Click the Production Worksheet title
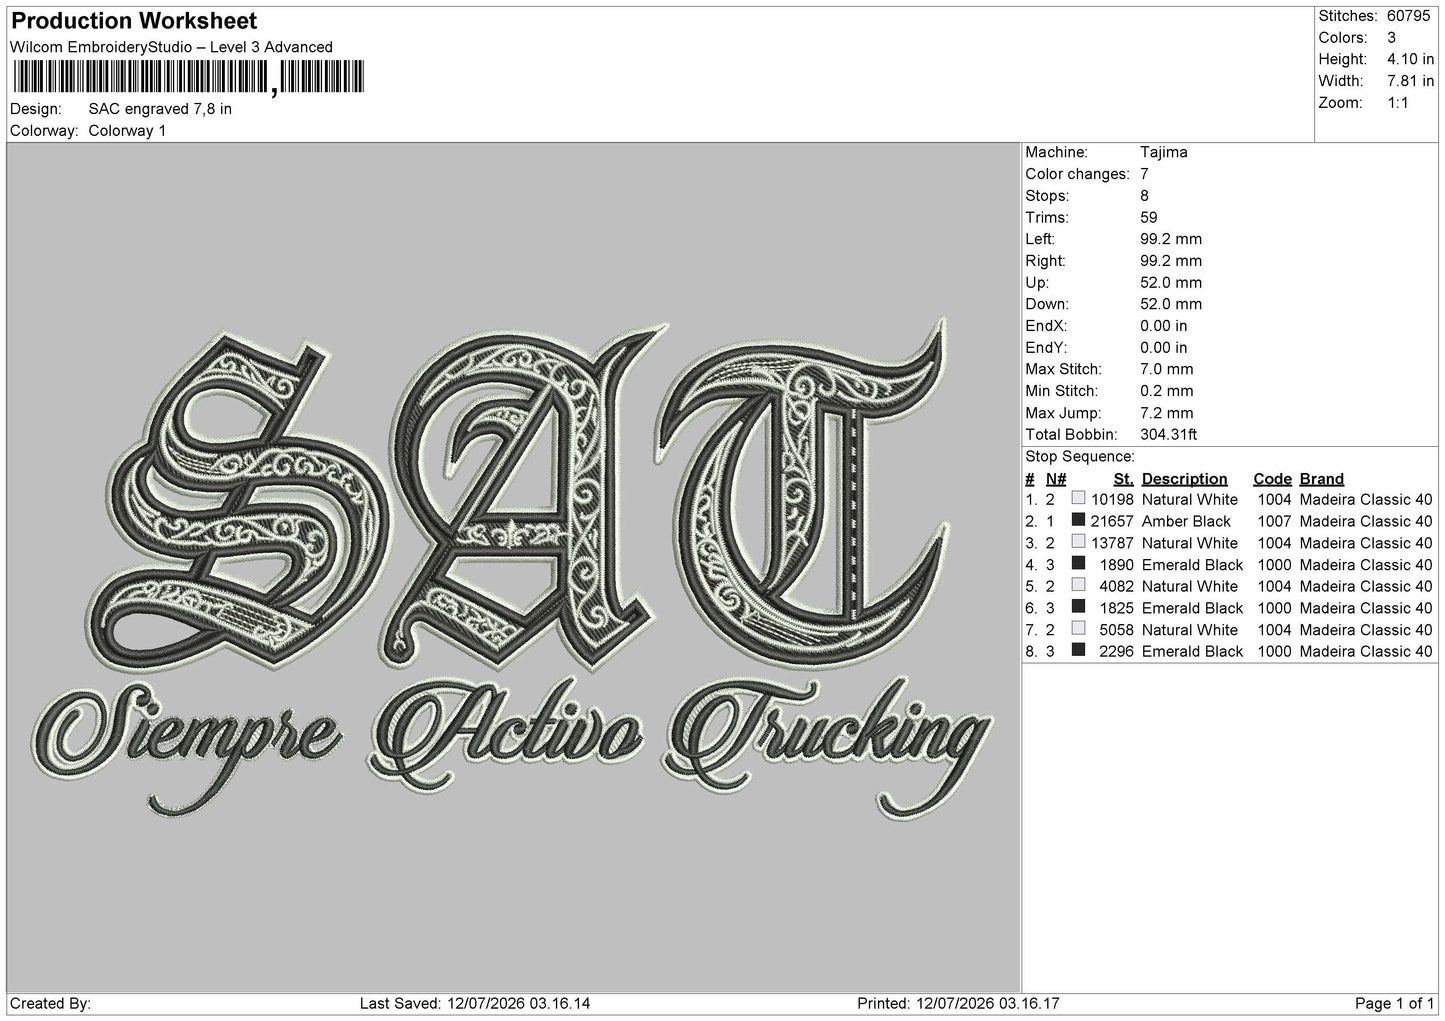1445x1021 pixels. click(133, 21)
